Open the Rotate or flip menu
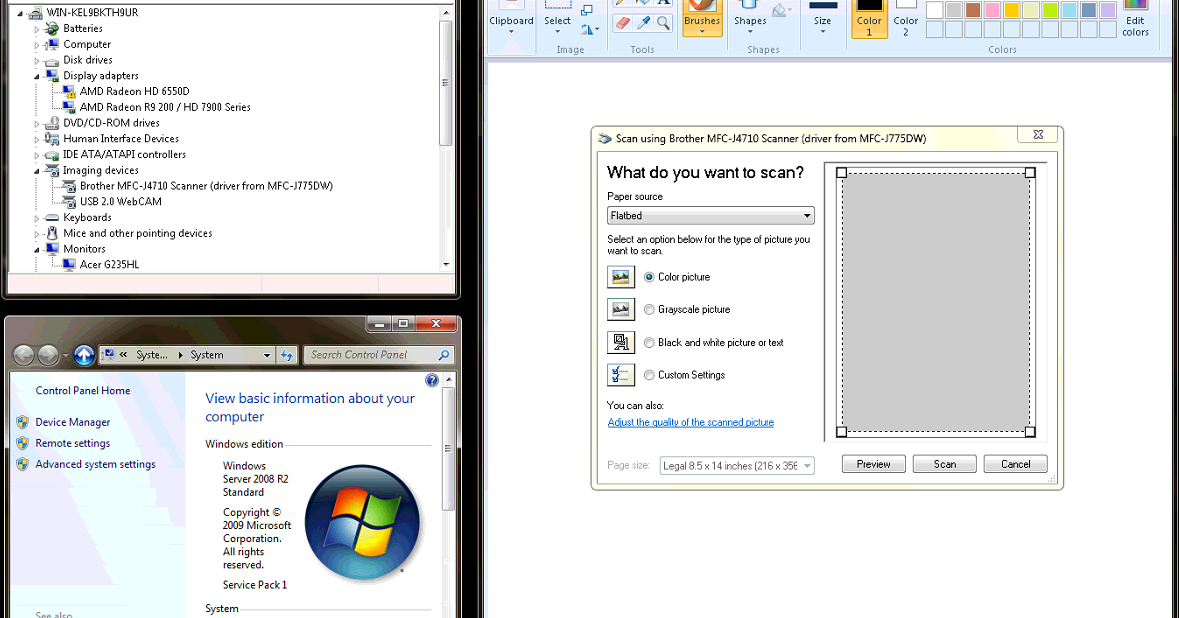The width and height of the screenshot is (1179, 618). click(590, 29)
